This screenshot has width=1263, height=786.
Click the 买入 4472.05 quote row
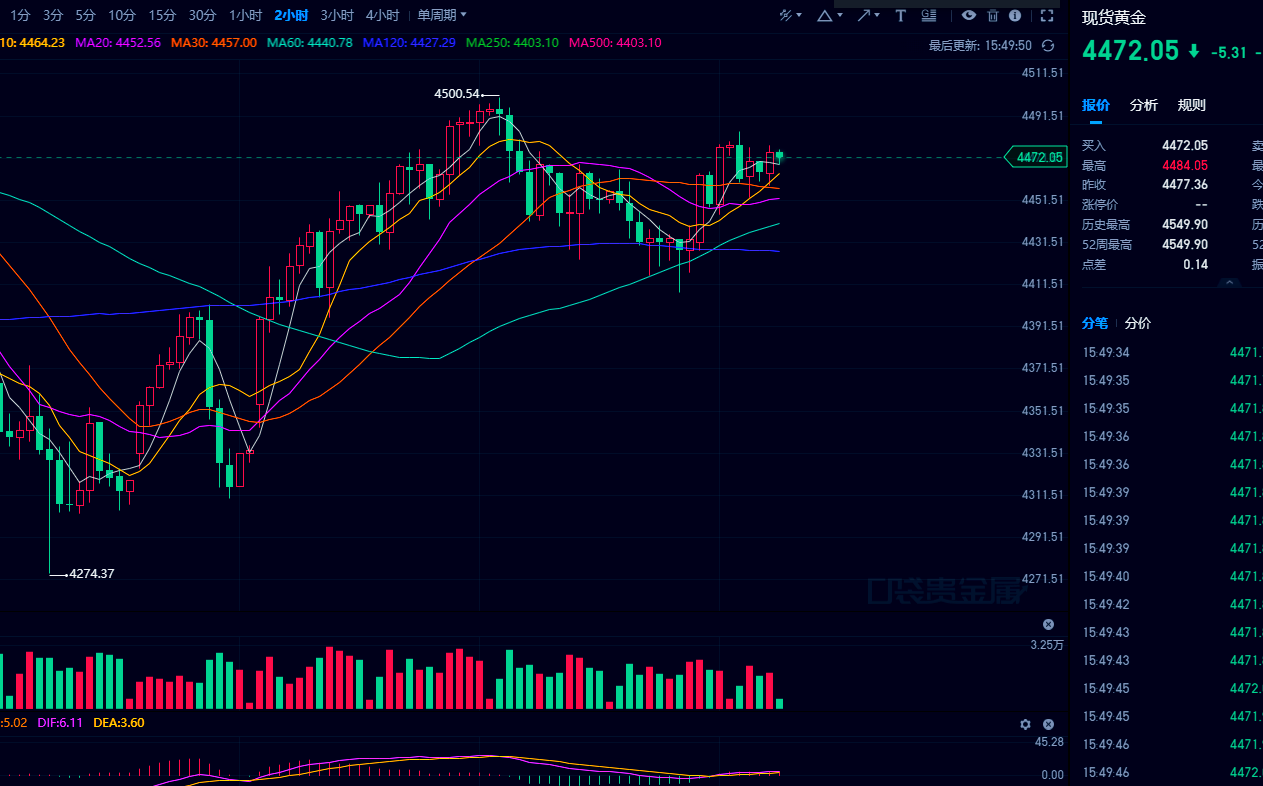tap(1145, 146)
